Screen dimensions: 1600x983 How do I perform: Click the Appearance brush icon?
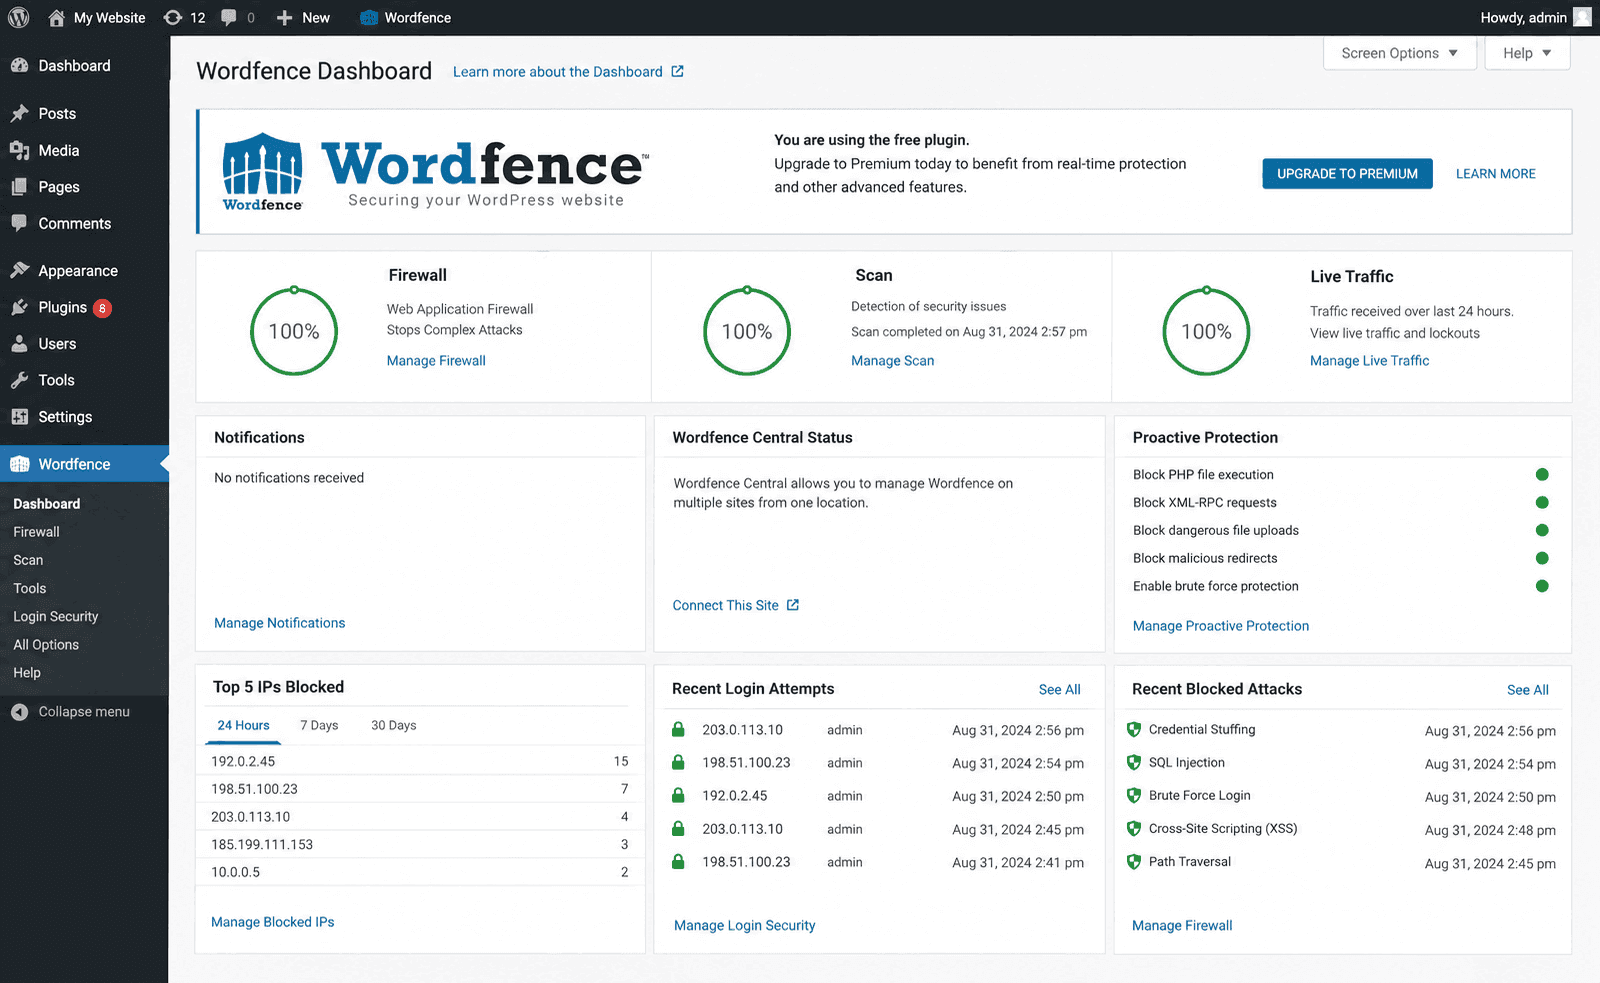point(19,270)
